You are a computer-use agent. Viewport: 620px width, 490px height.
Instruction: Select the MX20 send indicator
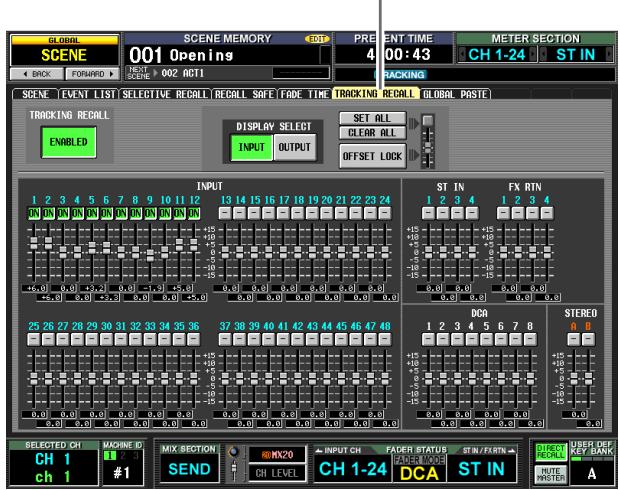pyautogui.click(x=277, y=454)
